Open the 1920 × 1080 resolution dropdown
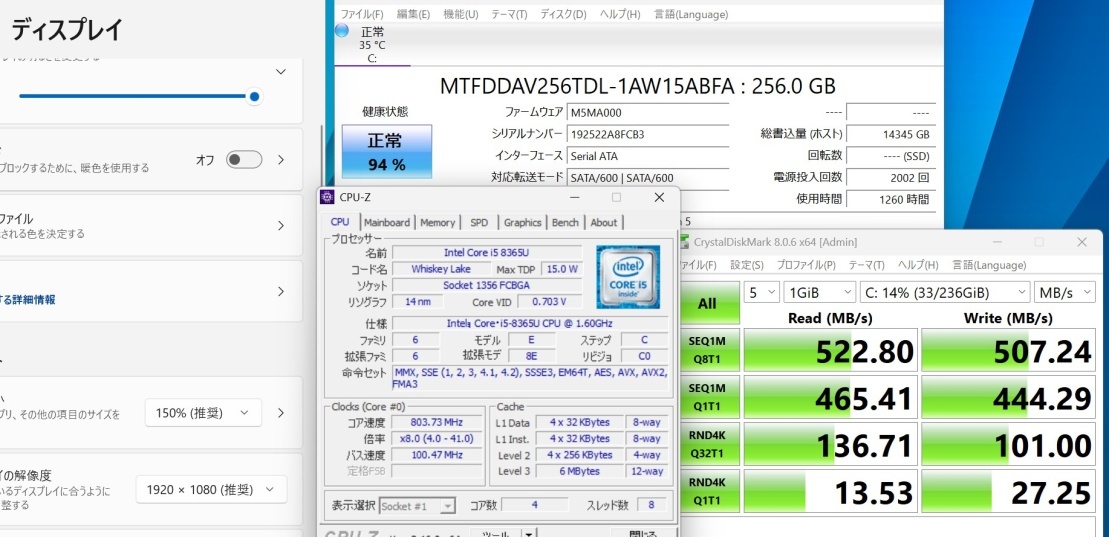The height and width of the screenshot is (537, 1109). coord(211,489)
